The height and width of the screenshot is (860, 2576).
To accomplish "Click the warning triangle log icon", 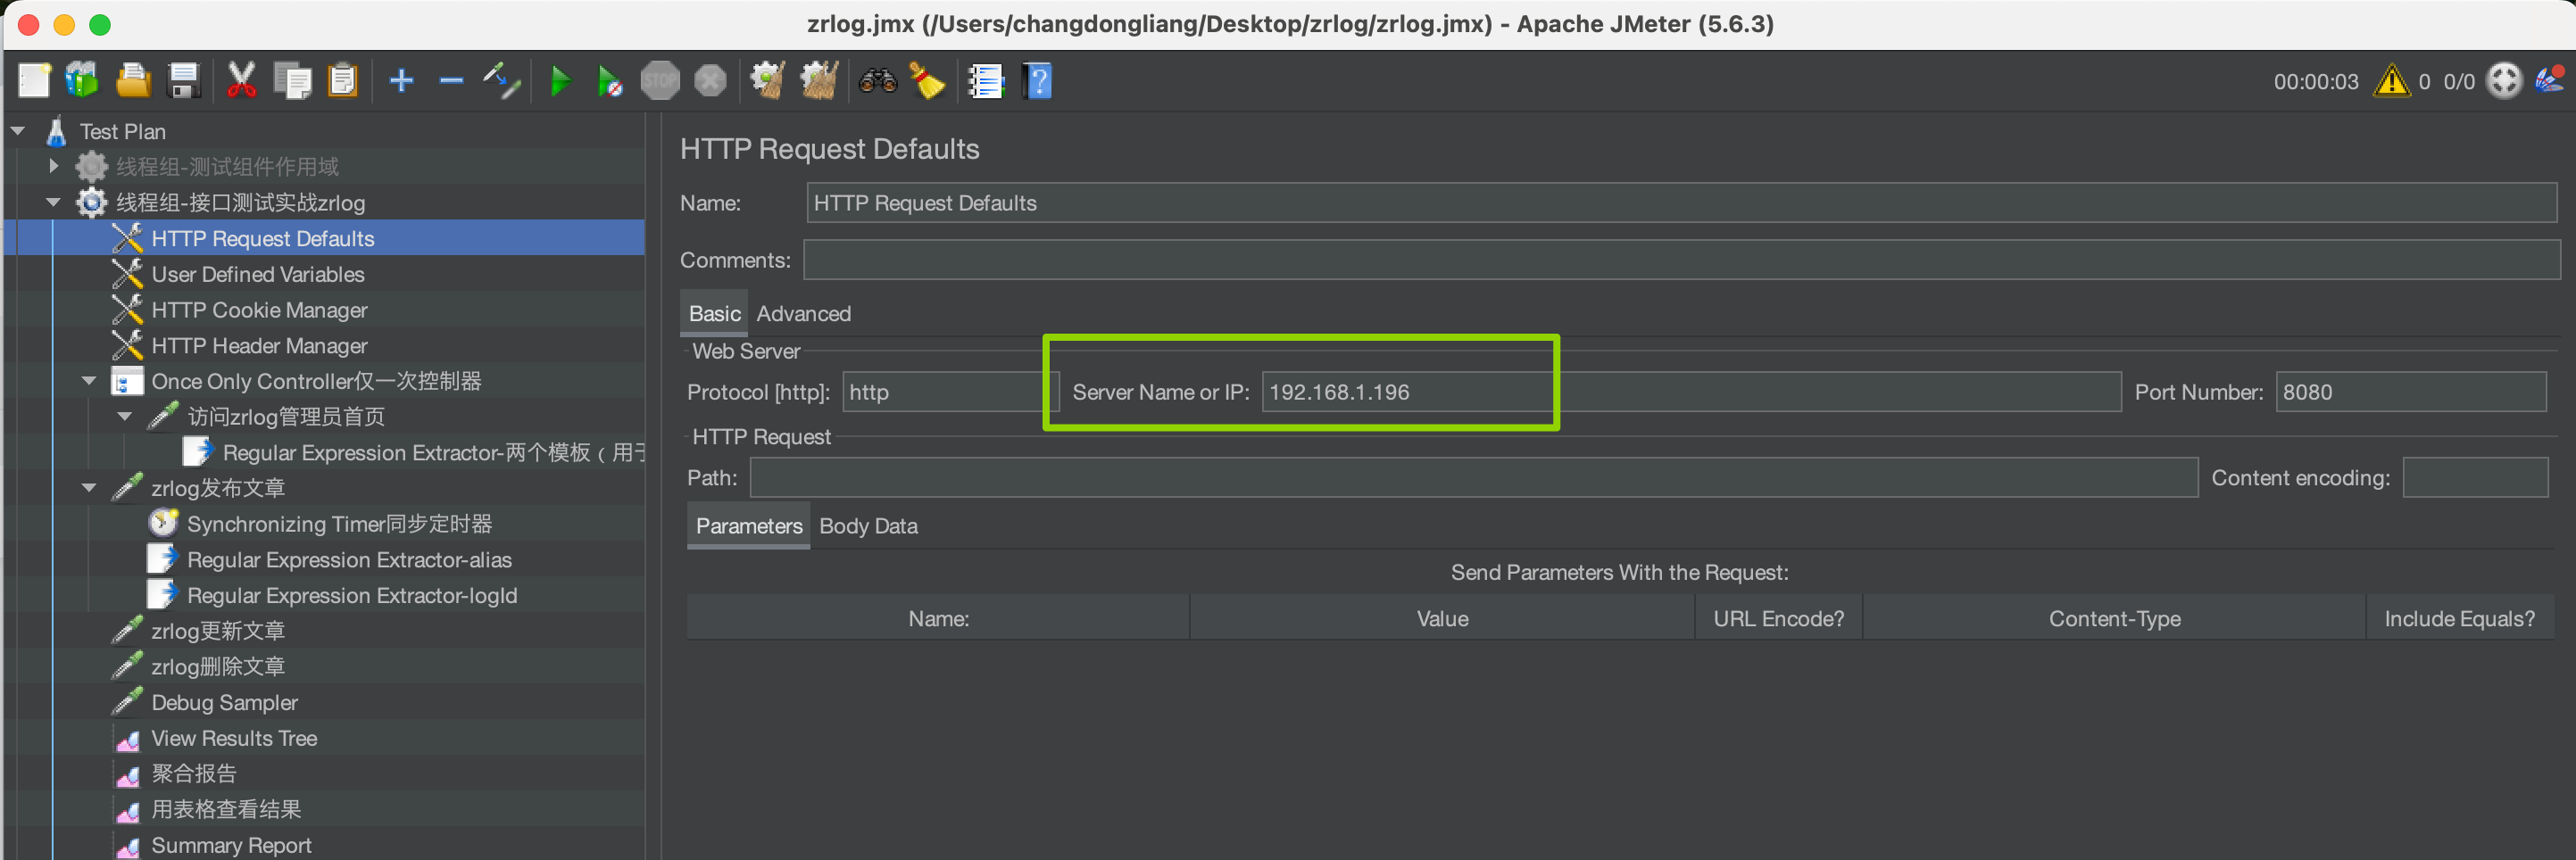I will (2391, 81).
